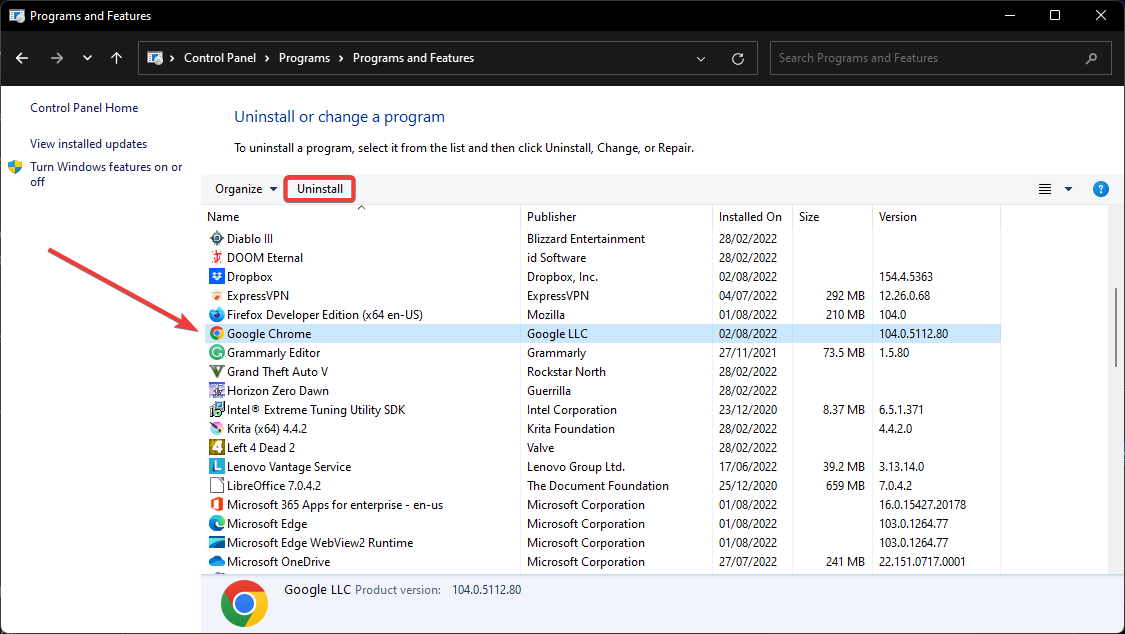Select the Microsoft Edge WebView2 Runtime icon

click(x=217, y=542)
